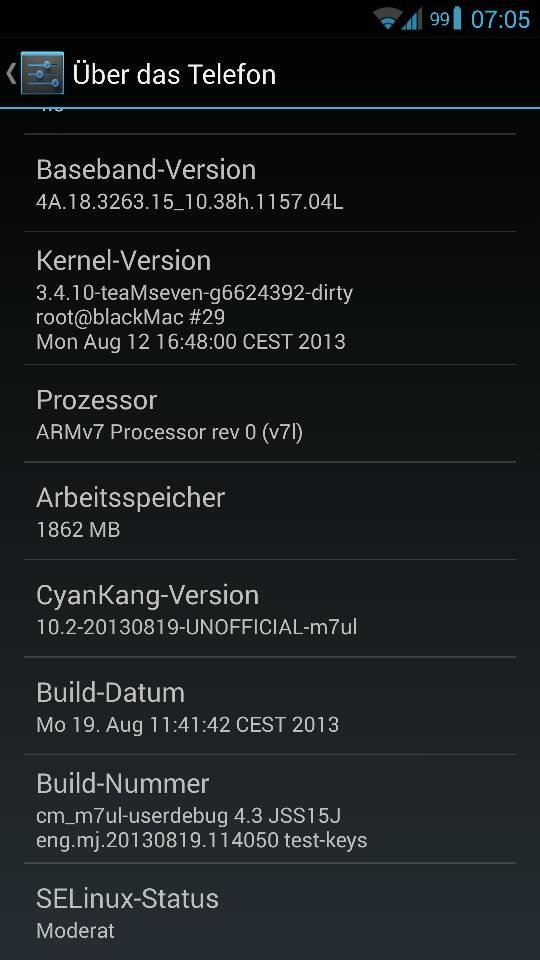The height and width of the screenshot is (960, 540).
Task: Tap the CyanKang-Version entry
Action: pos(270,608)
